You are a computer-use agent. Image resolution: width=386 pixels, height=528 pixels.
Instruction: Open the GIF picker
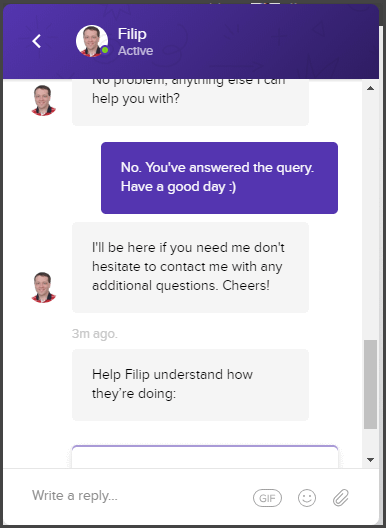[x=267, y=498]
